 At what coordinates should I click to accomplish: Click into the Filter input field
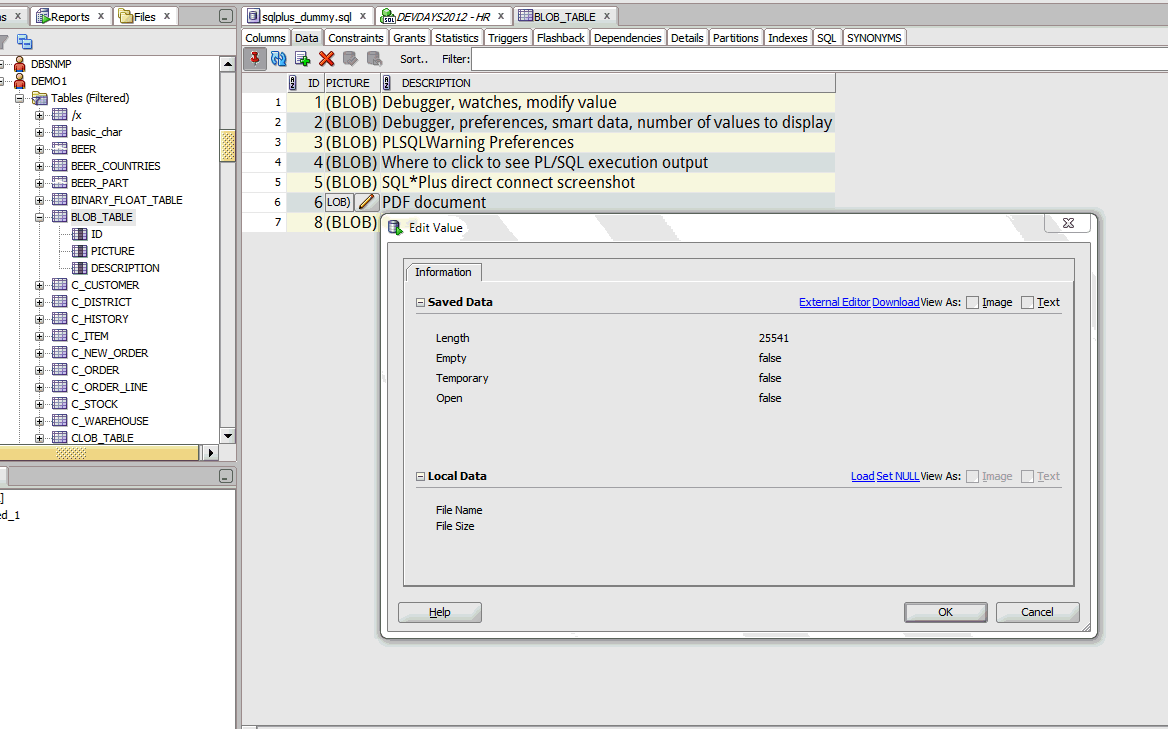click(x=800, y=59)
